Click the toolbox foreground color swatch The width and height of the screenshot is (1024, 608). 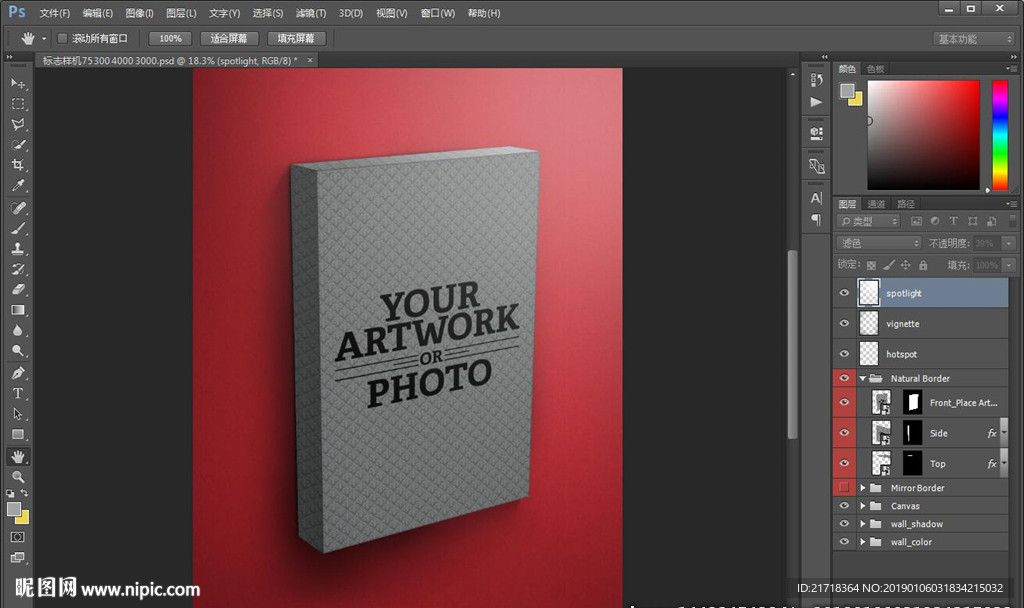pyautogui.click(x=14, y=509)
